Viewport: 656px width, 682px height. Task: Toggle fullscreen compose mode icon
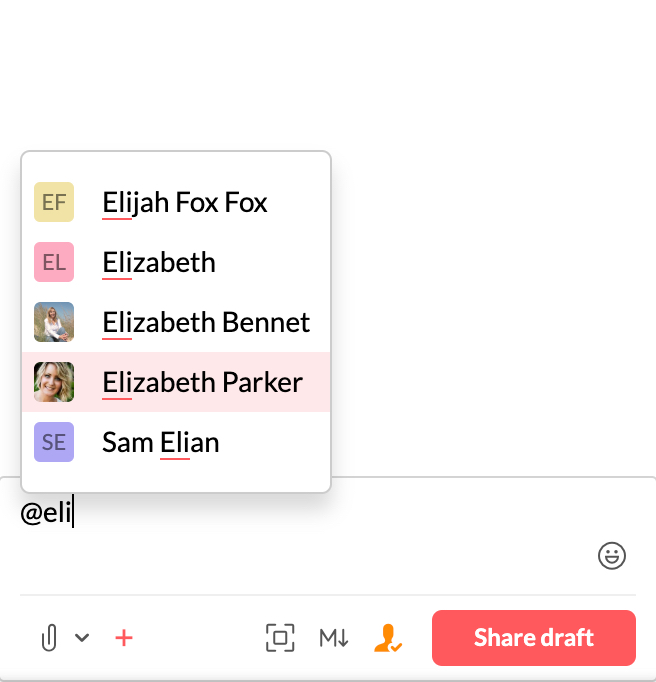tap(281, 638)
